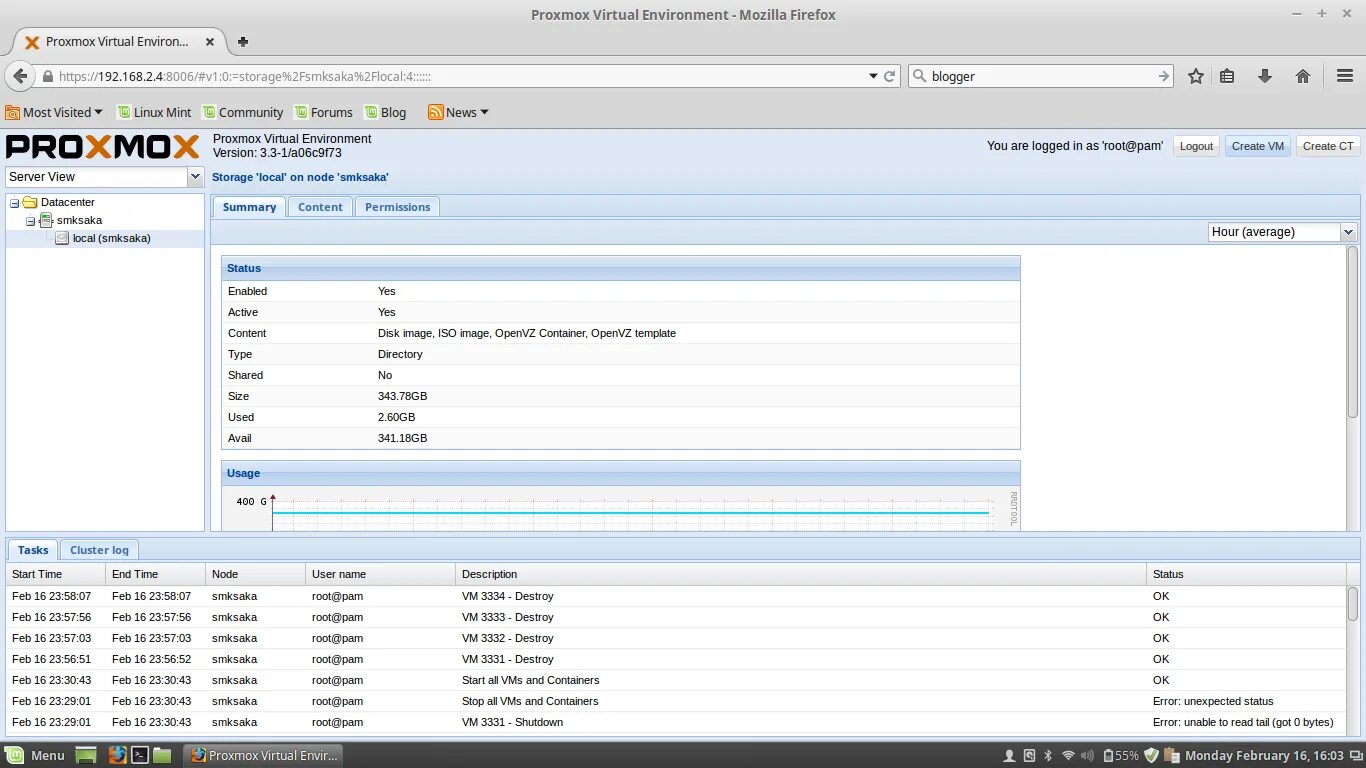
Task: Click the Logout button
Action: 1196,146
